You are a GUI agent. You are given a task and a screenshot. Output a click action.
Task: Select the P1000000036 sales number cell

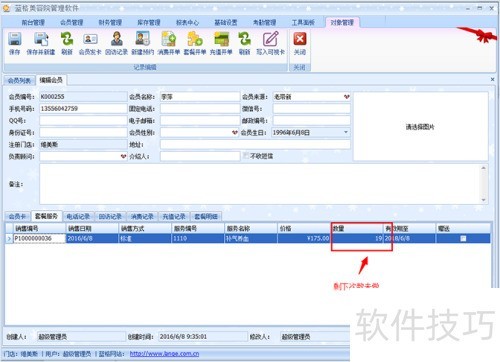[x=39, y=238]
